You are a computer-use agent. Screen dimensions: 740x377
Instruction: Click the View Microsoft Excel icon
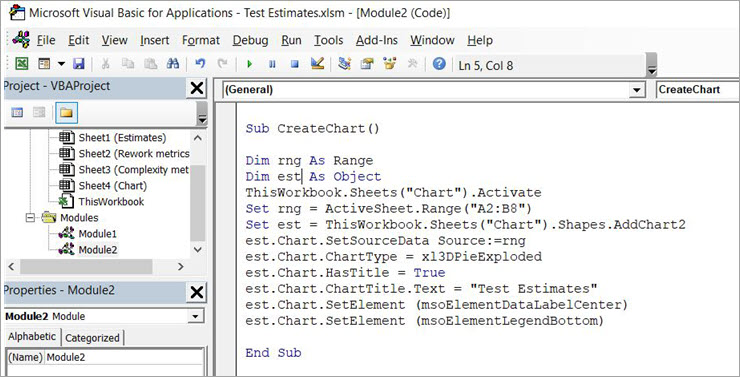point(22,64)
